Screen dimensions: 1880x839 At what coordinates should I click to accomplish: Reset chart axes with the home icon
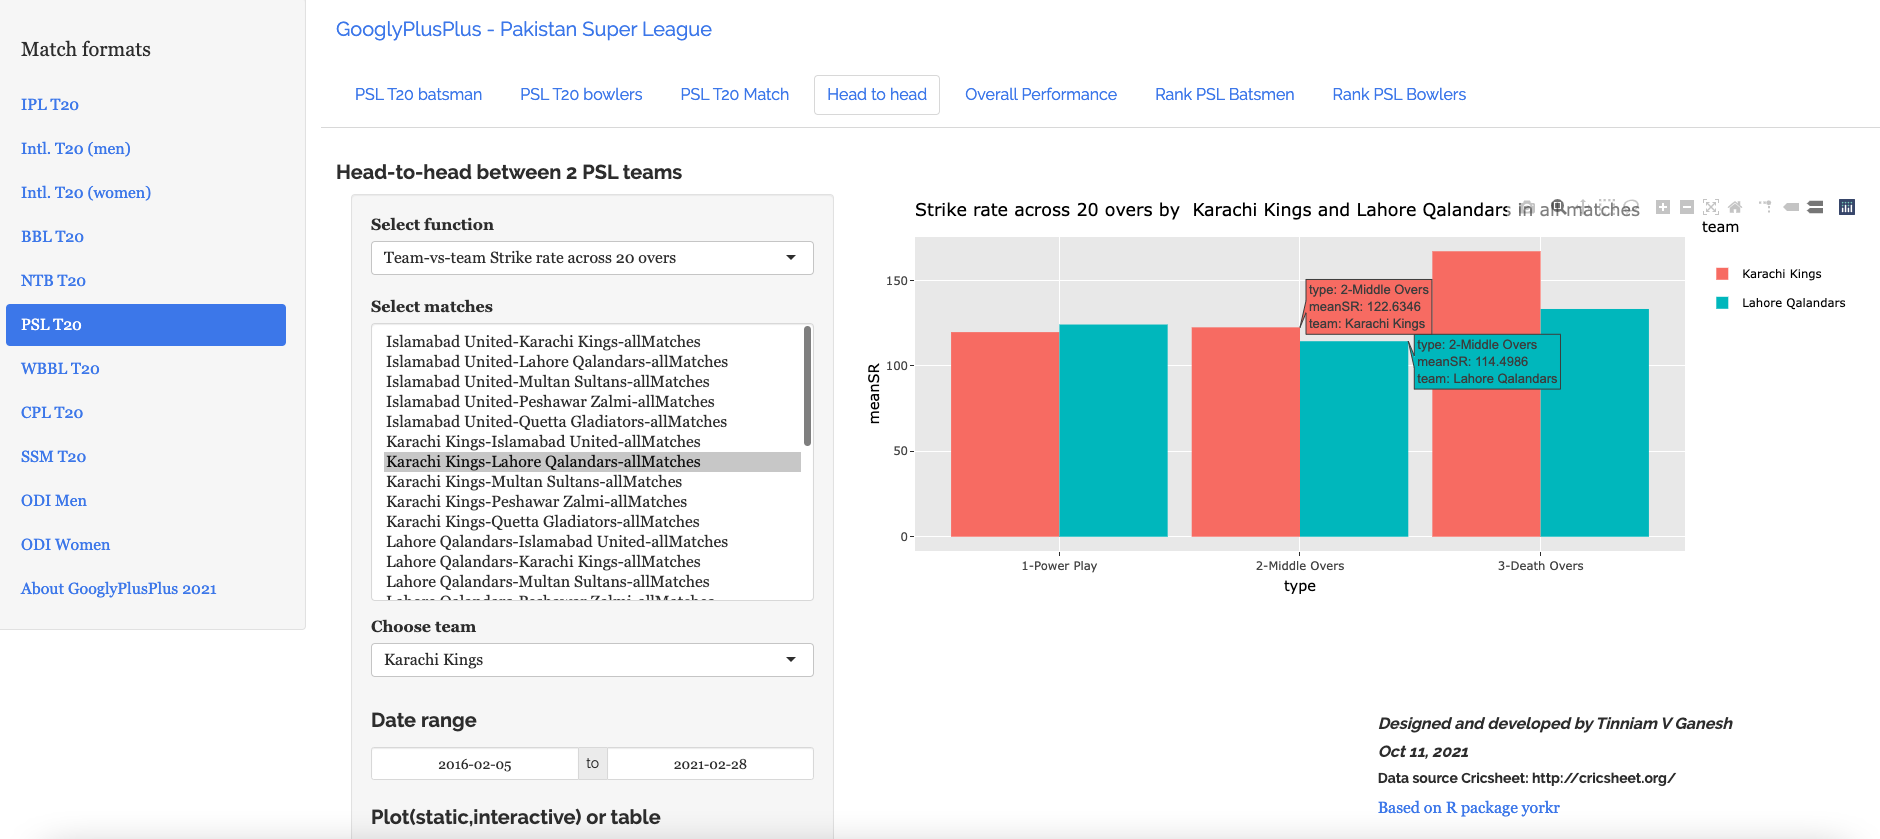[1735, 207]
